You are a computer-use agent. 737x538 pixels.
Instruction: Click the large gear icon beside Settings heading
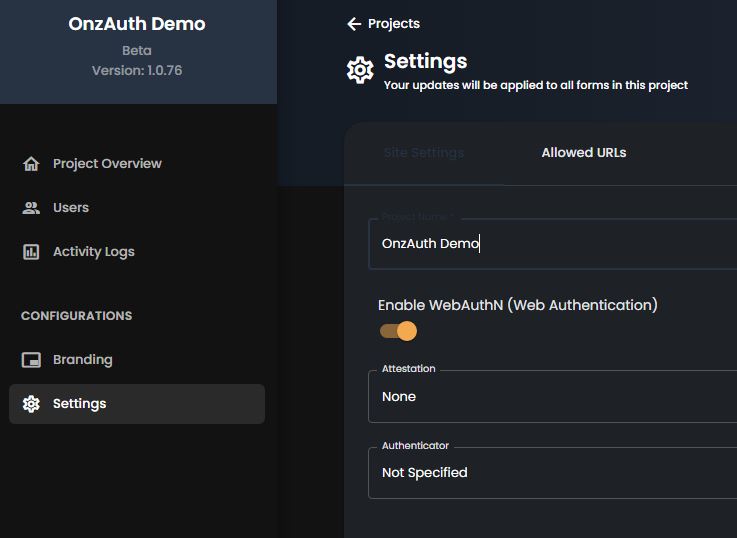tap(360, 70)
